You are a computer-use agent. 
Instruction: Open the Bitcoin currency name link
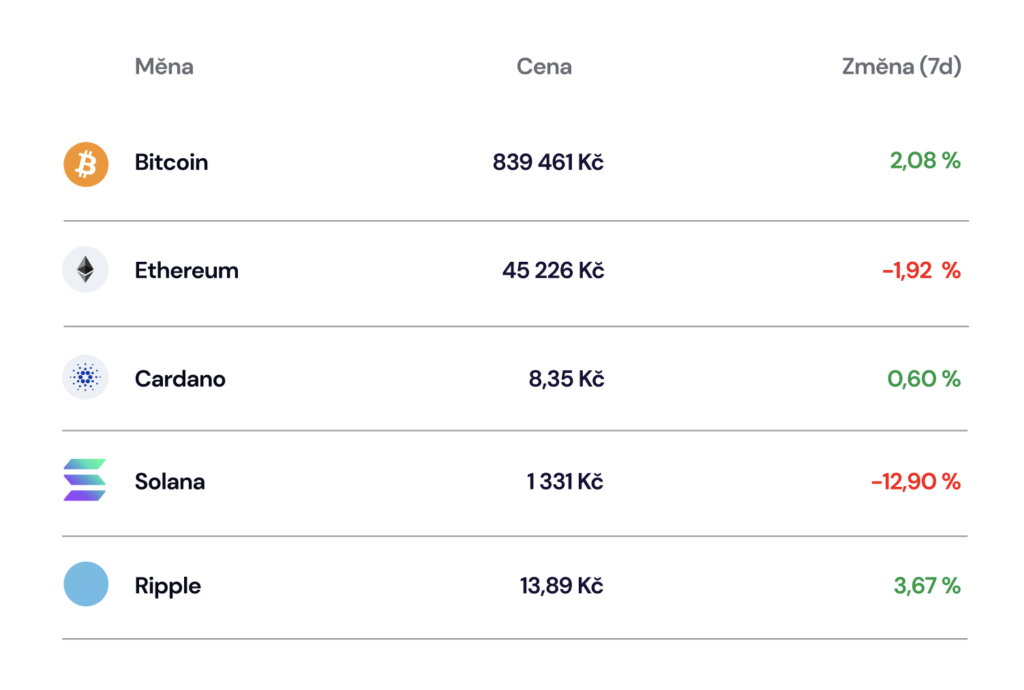point(171,162)
